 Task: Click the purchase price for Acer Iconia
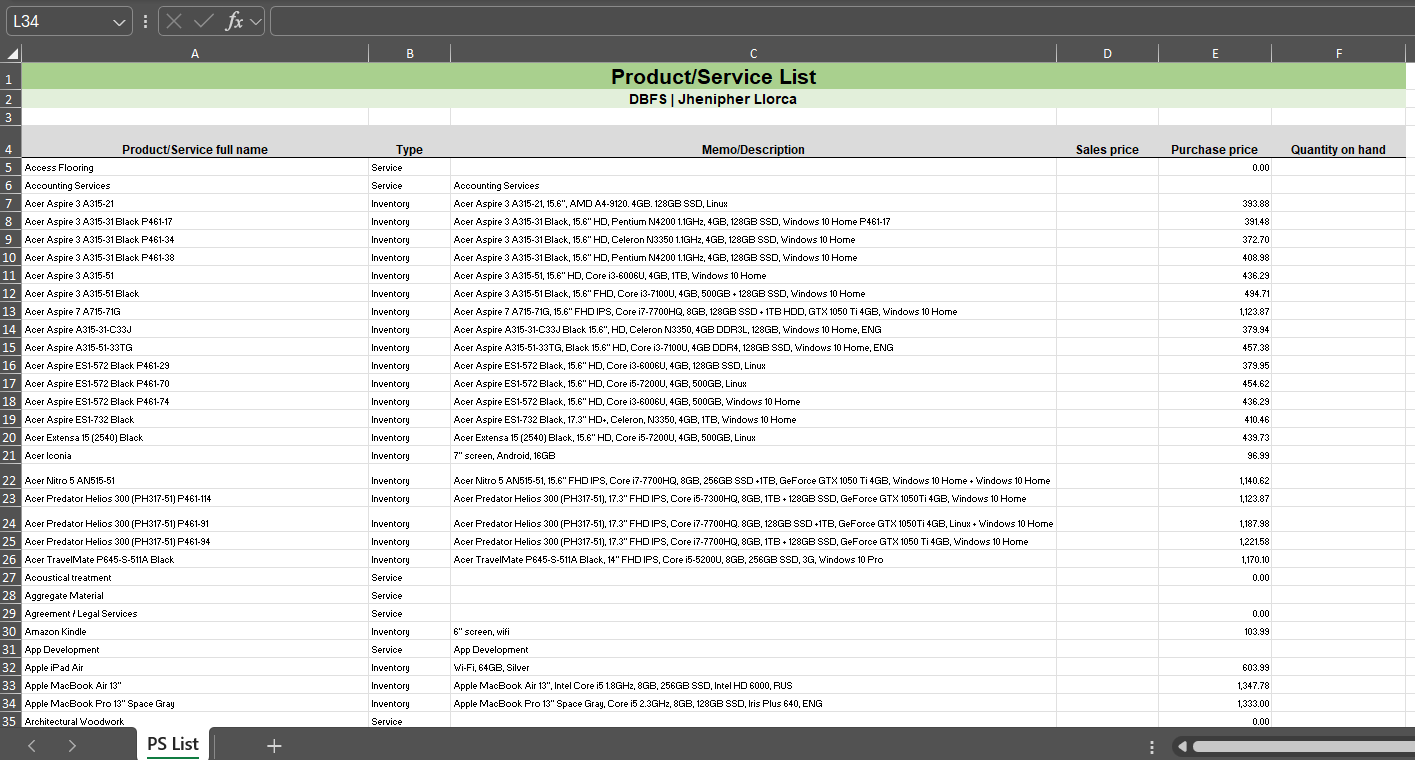1215,456
